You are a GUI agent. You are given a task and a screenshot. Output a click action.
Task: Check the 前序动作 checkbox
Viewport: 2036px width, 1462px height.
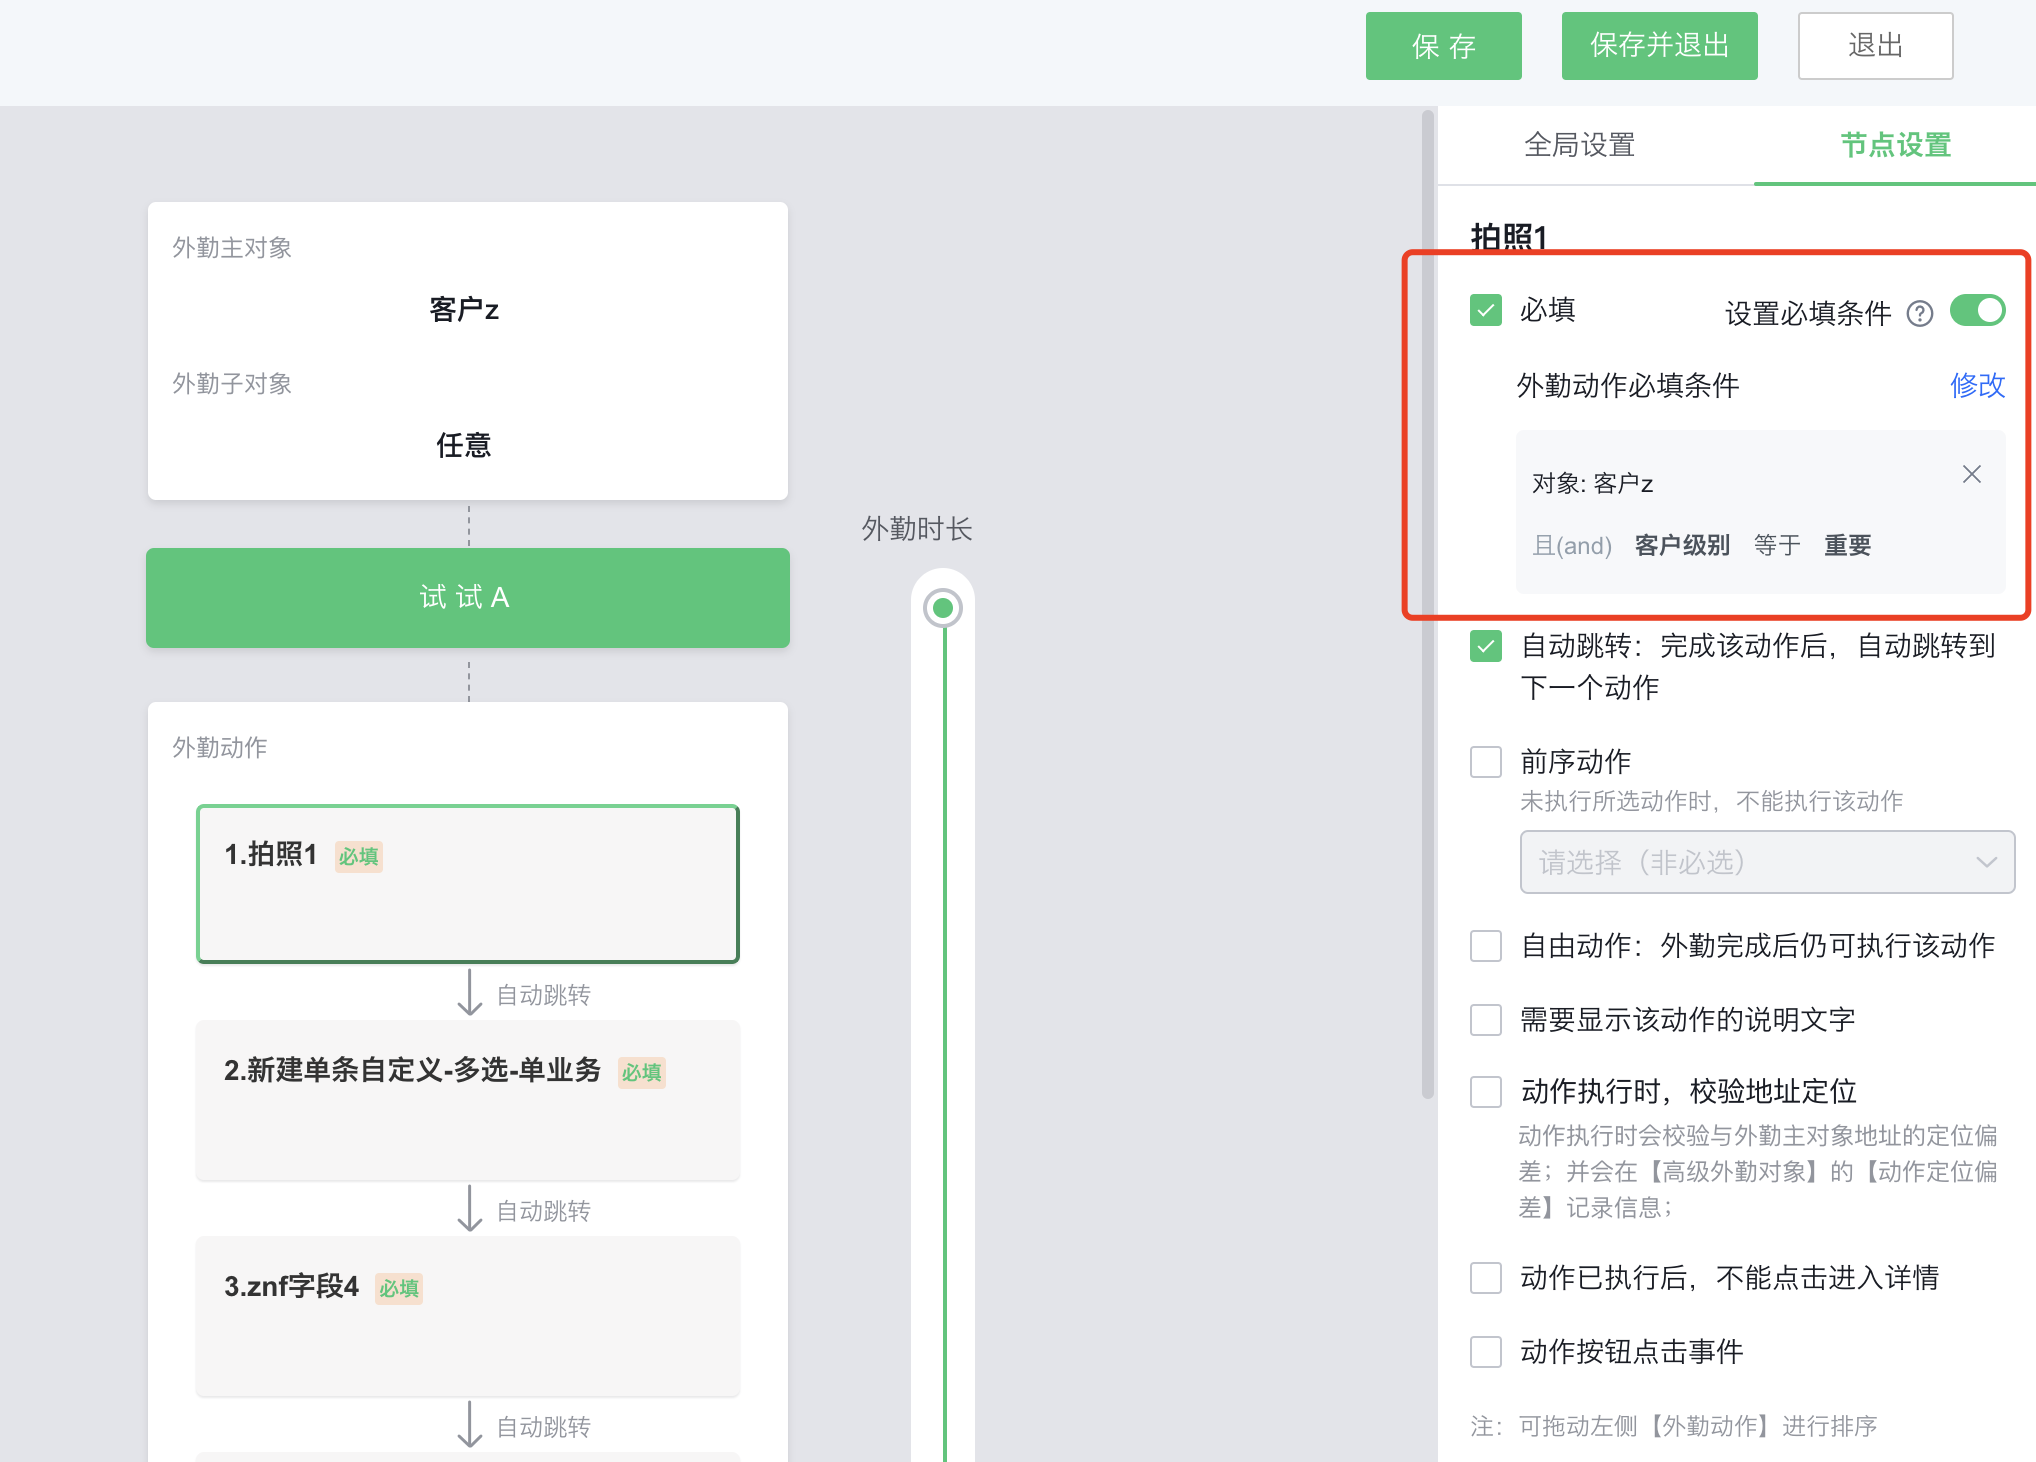1485,761
